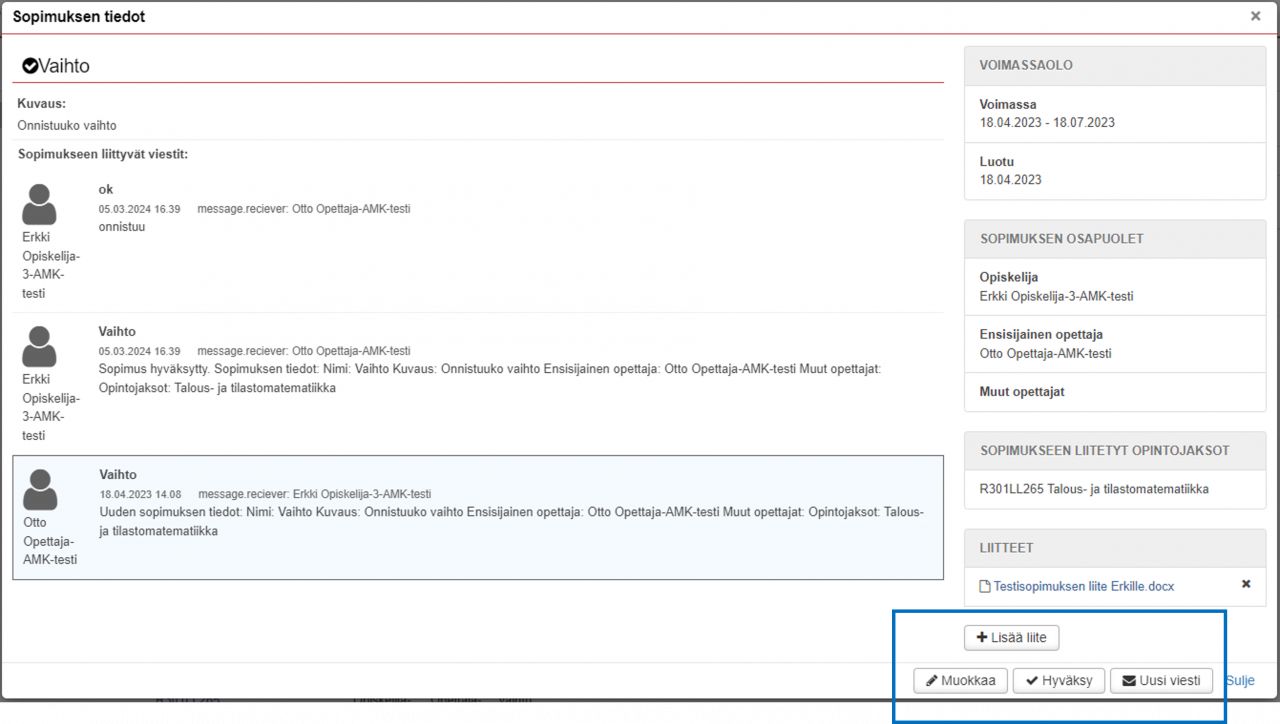Click the Muokkaa button

pyautogui.click(x=960, y=681)
